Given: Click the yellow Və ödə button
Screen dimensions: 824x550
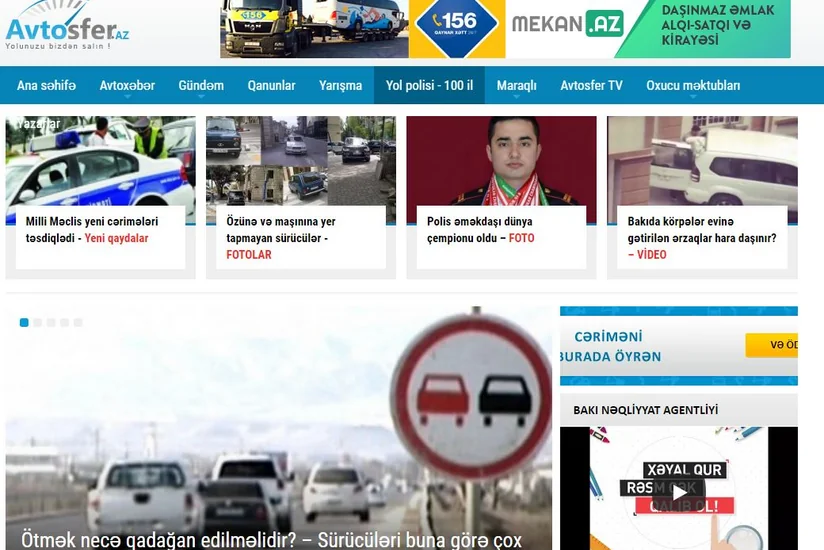Looking at the screenshot, I should 771,345.
